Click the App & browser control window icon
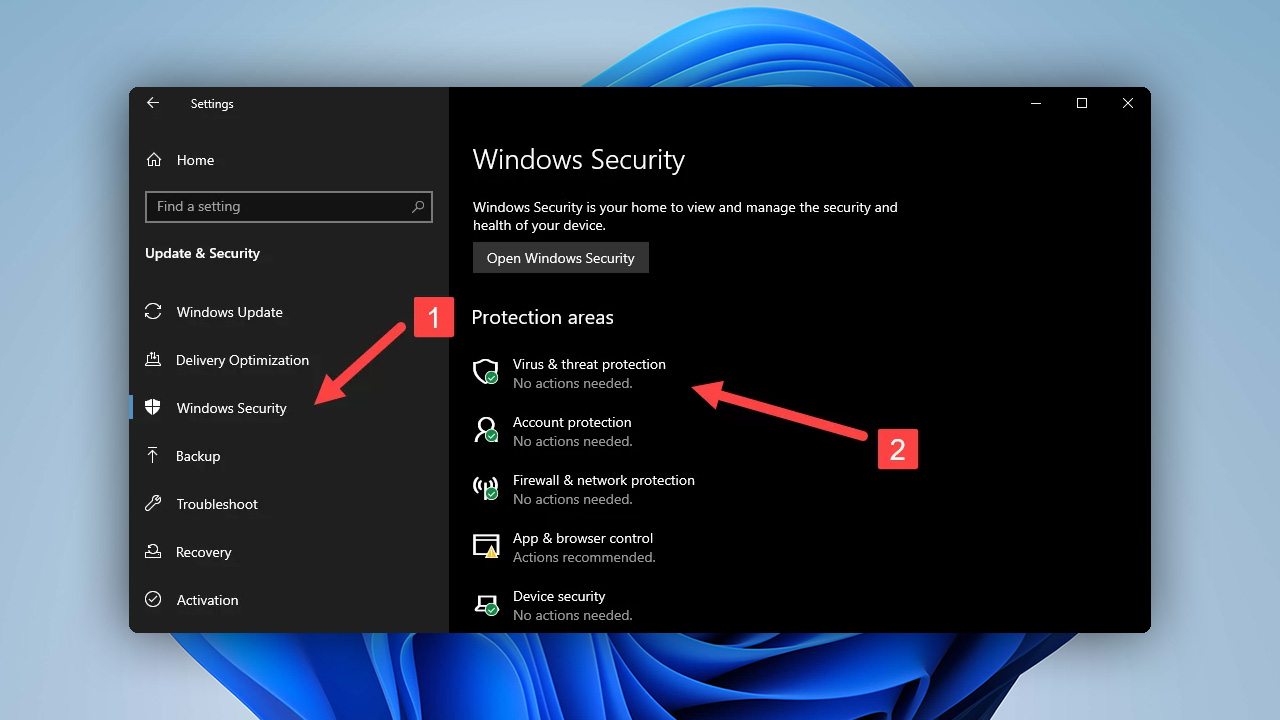This screenshot has width=1280, height=720. tap(485, 546)
